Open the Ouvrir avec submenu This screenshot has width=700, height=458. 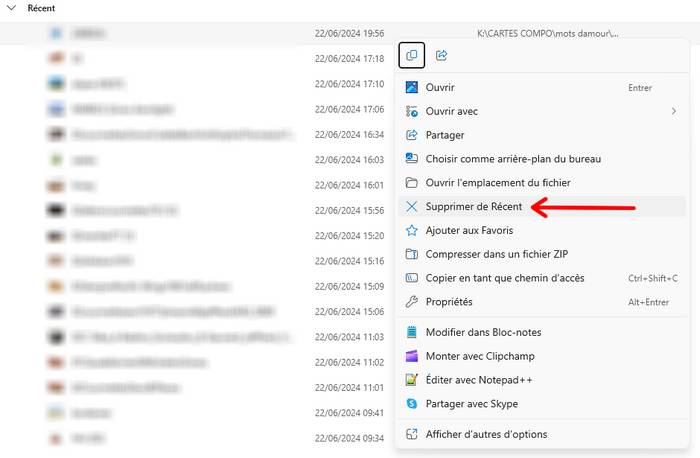[542, 111]
